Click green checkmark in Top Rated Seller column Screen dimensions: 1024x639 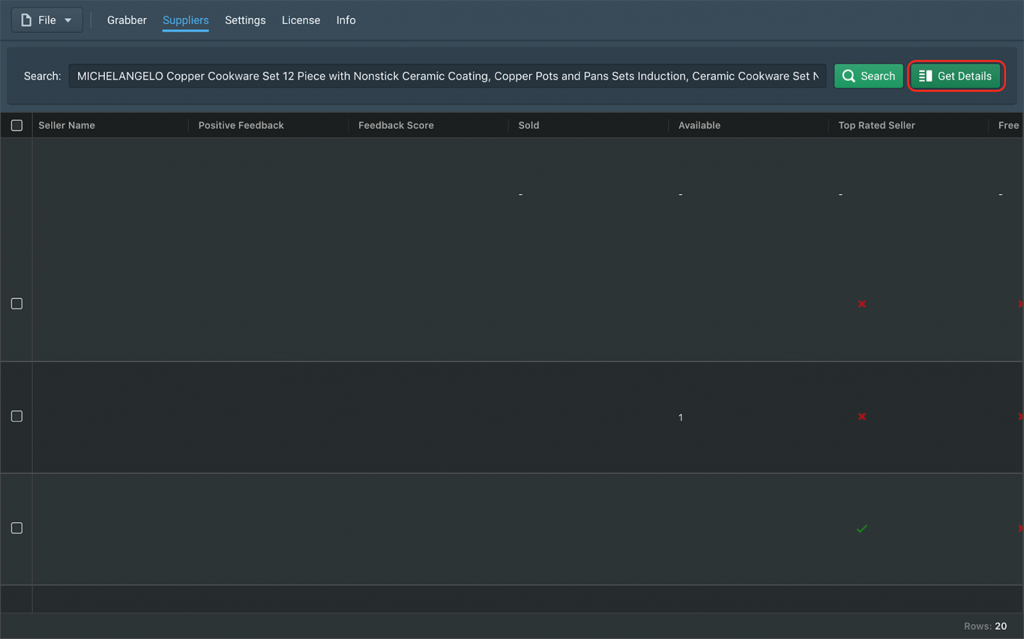click(862, 528)
